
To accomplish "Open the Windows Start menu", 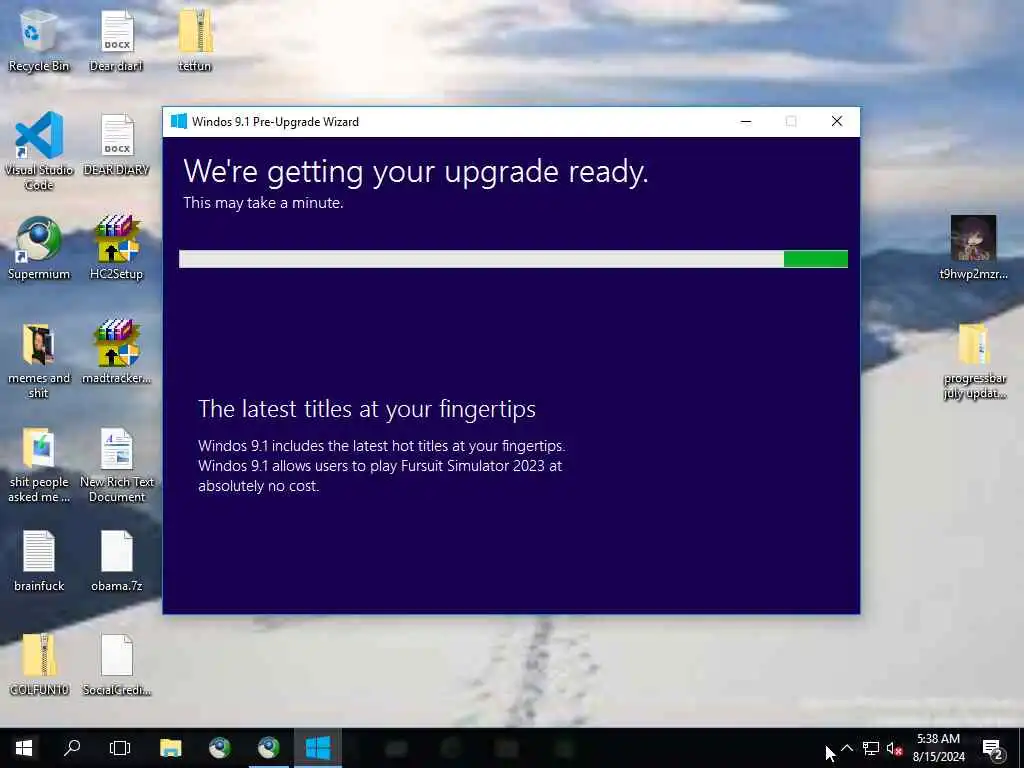I will pyautogui.click(x=24, y=748).
